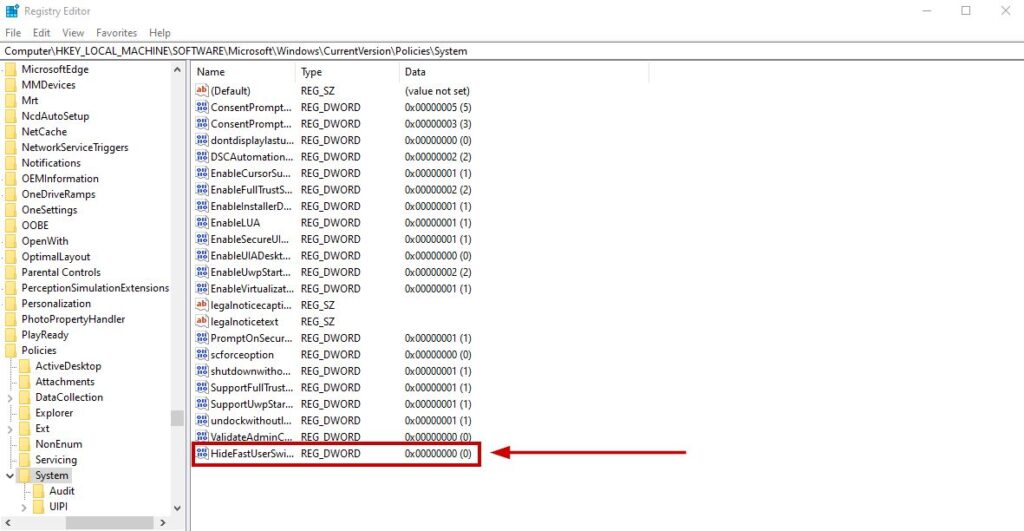Open the Help menu
The height and width of the screenshot is (531, 1024).
coord(159,33)
